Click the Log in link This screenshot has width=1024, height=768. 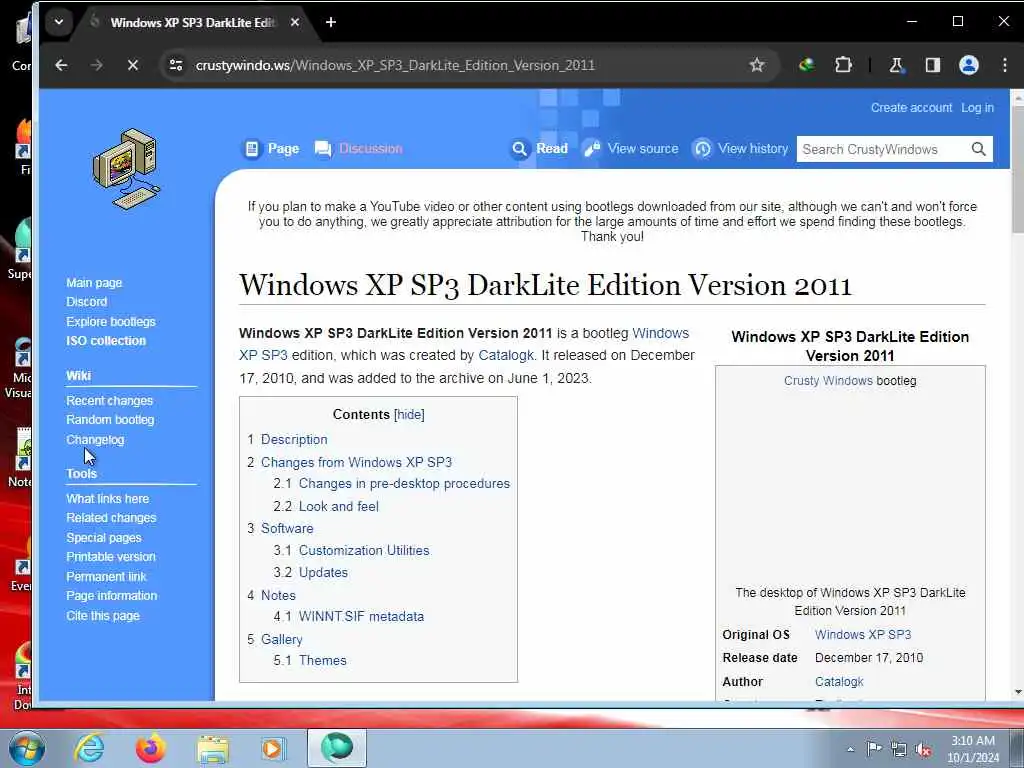[977, 108]
